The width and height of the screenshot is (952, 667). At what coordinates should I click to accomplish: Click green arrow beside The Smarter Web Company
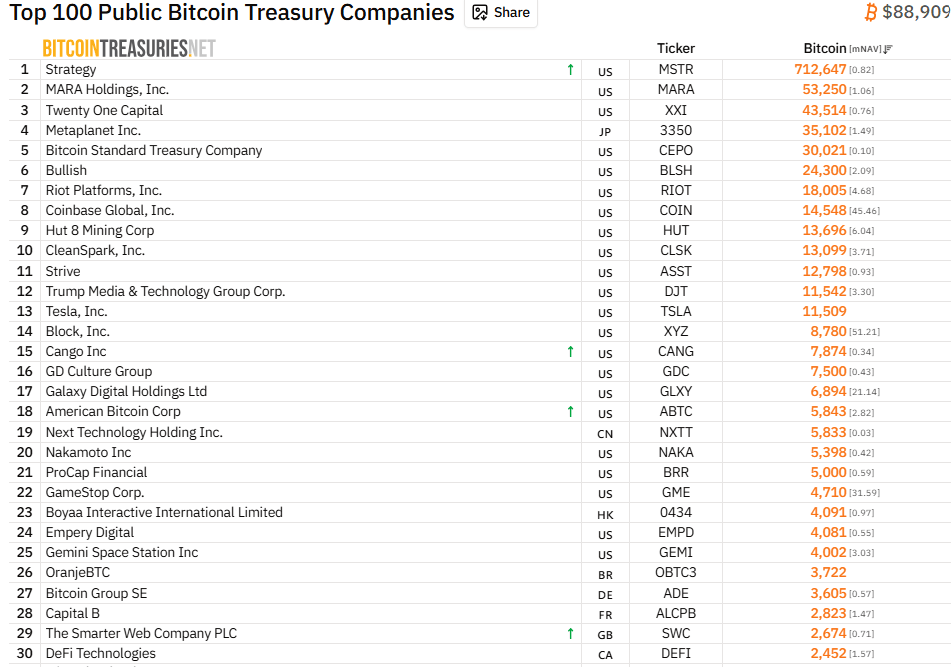[x=570, y=633]
